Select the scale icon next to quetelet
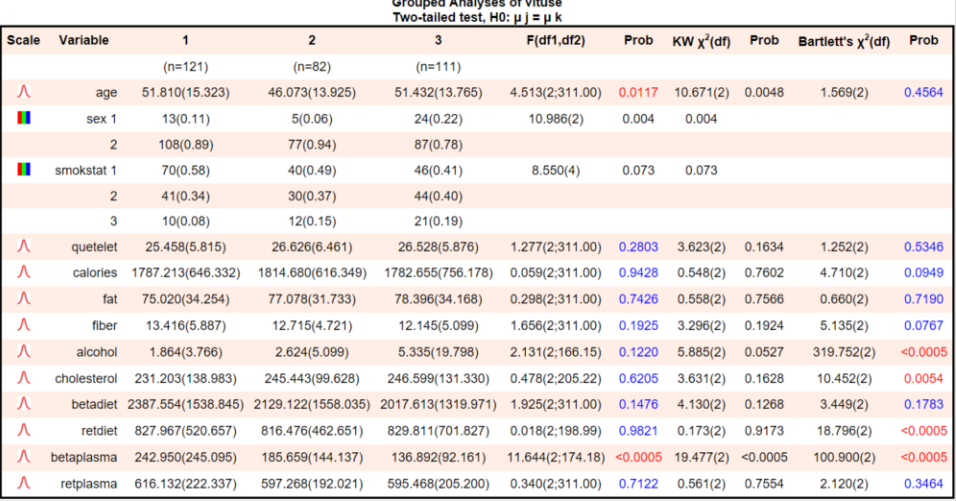Viewport: 956px width, 501px height. [24, 246]
